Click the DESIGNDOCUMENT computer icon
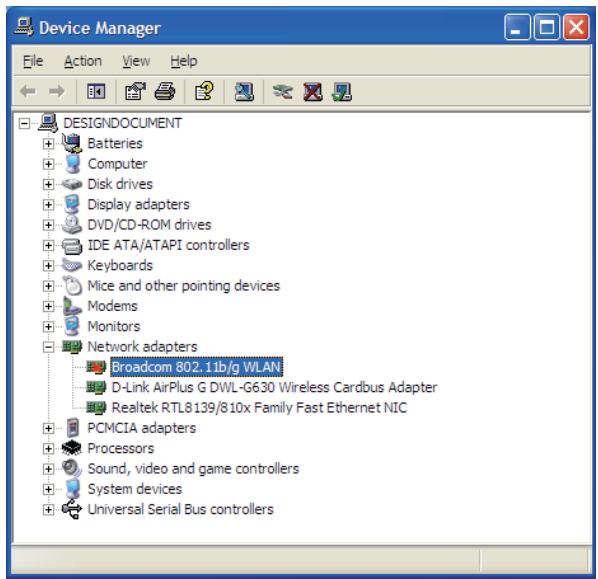Viewport: 598px width, 579px height. pyautogui.click(x=48, y=123)
